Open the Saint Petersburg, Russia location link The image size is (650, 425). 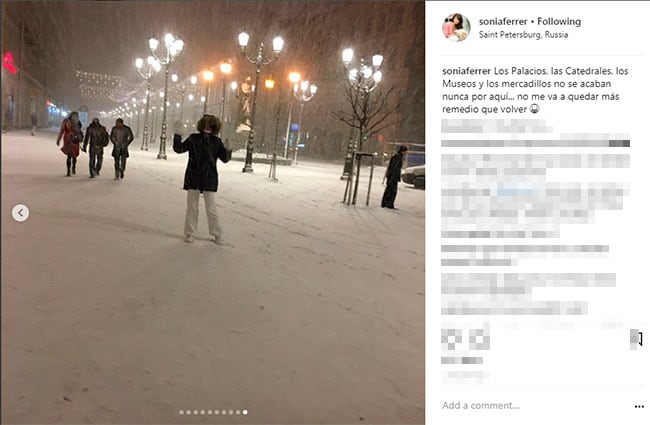pos(523,35)
